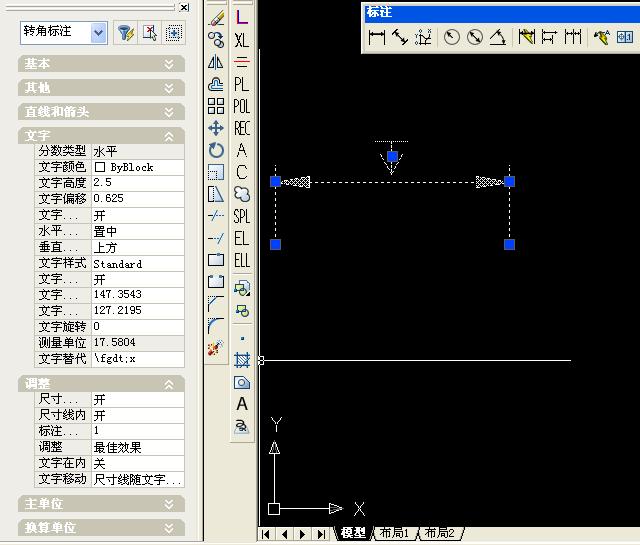The image size is (640, 545).
Task: Select the Explode tool
Action: tap(216, 348)
